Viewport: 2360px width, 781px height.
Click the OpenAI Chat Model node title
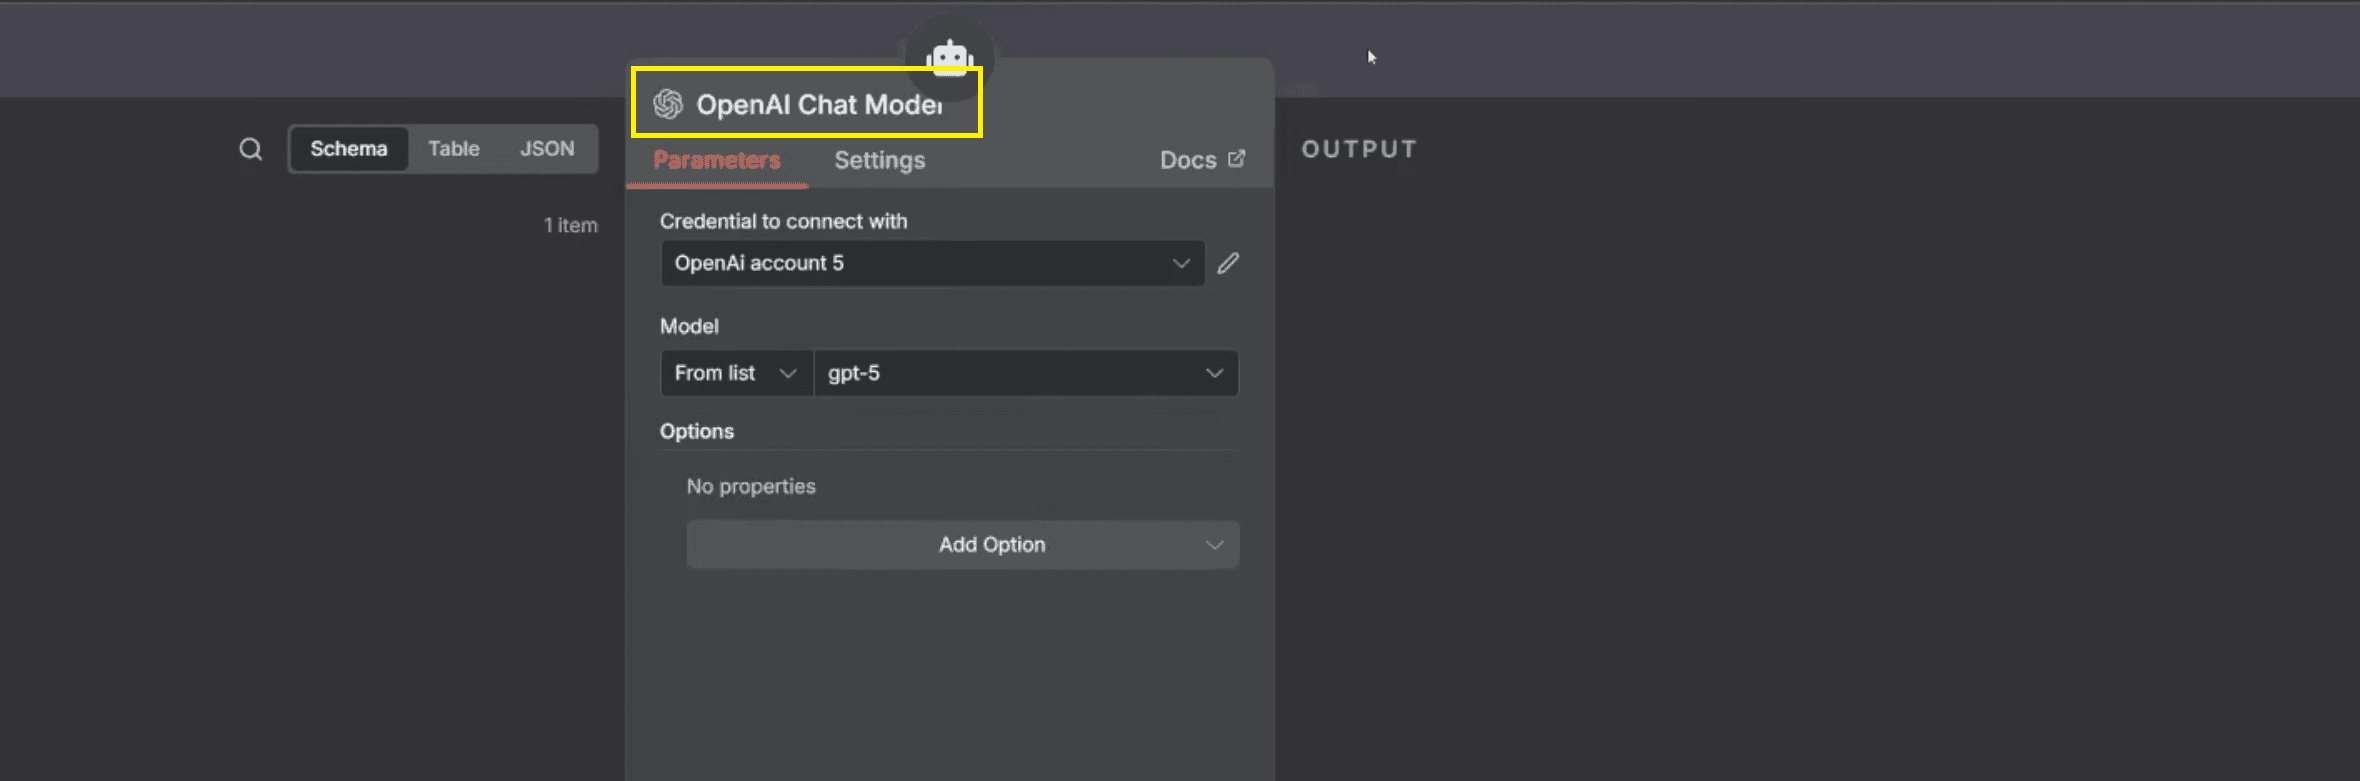point(819,105)
